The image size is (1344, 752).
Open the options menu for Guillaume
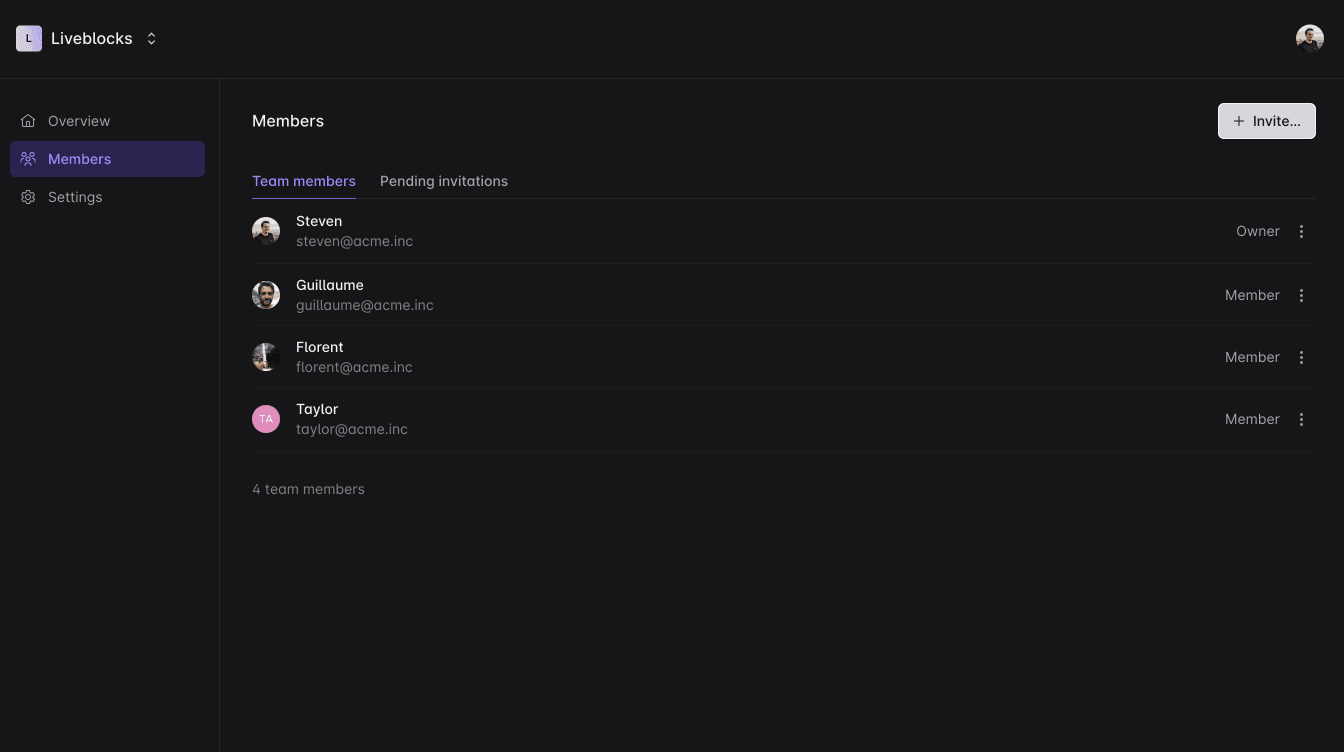[x=1301, y=295]
